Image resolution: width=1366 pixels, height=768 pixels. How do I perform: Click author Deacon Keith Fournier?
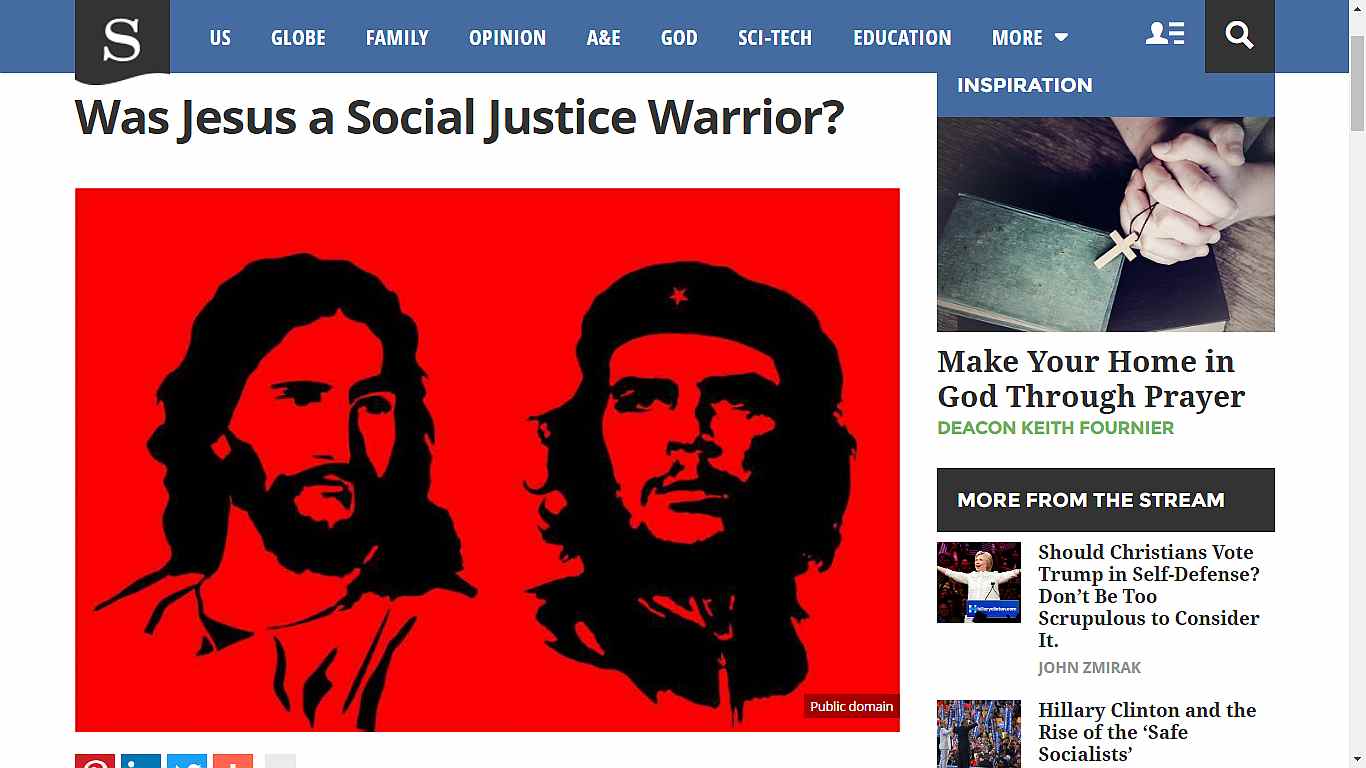click(1055, 428)
